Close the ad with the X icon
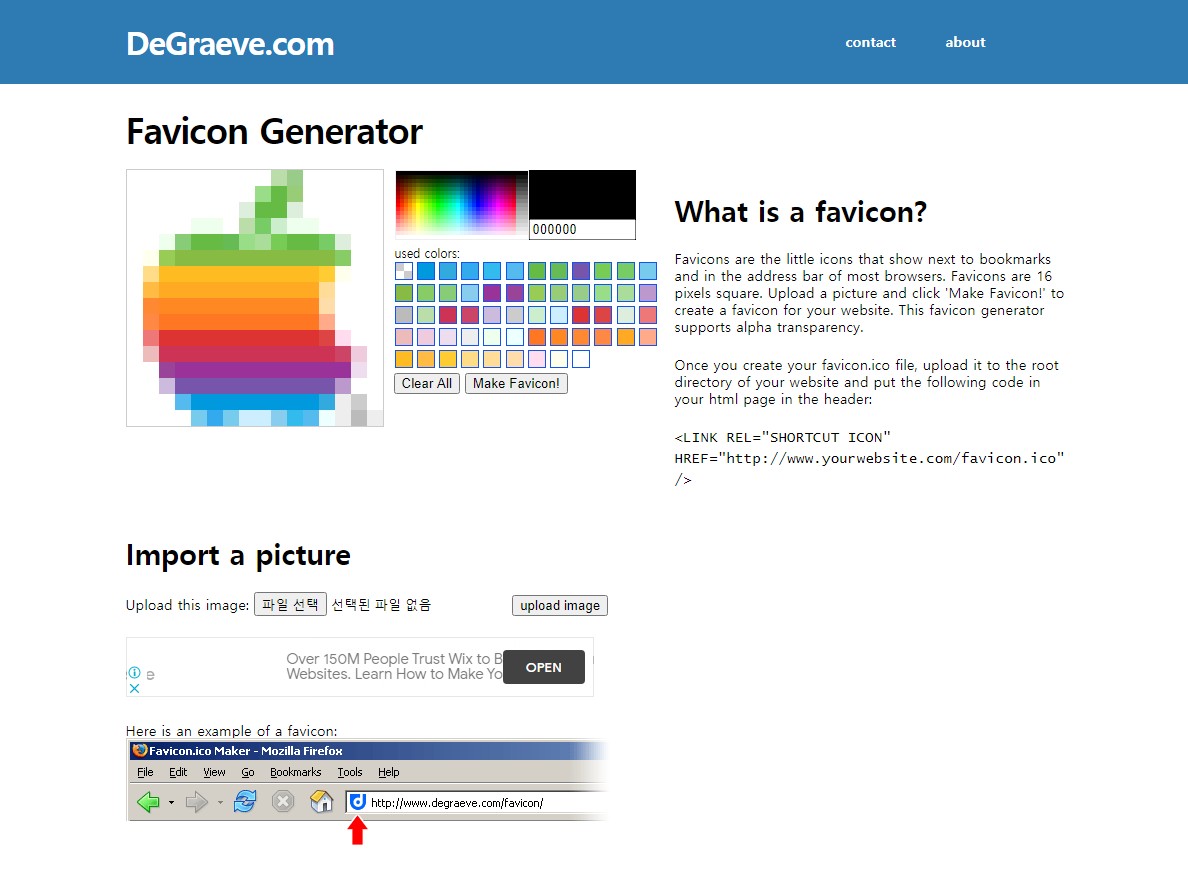 click(134, 688)
